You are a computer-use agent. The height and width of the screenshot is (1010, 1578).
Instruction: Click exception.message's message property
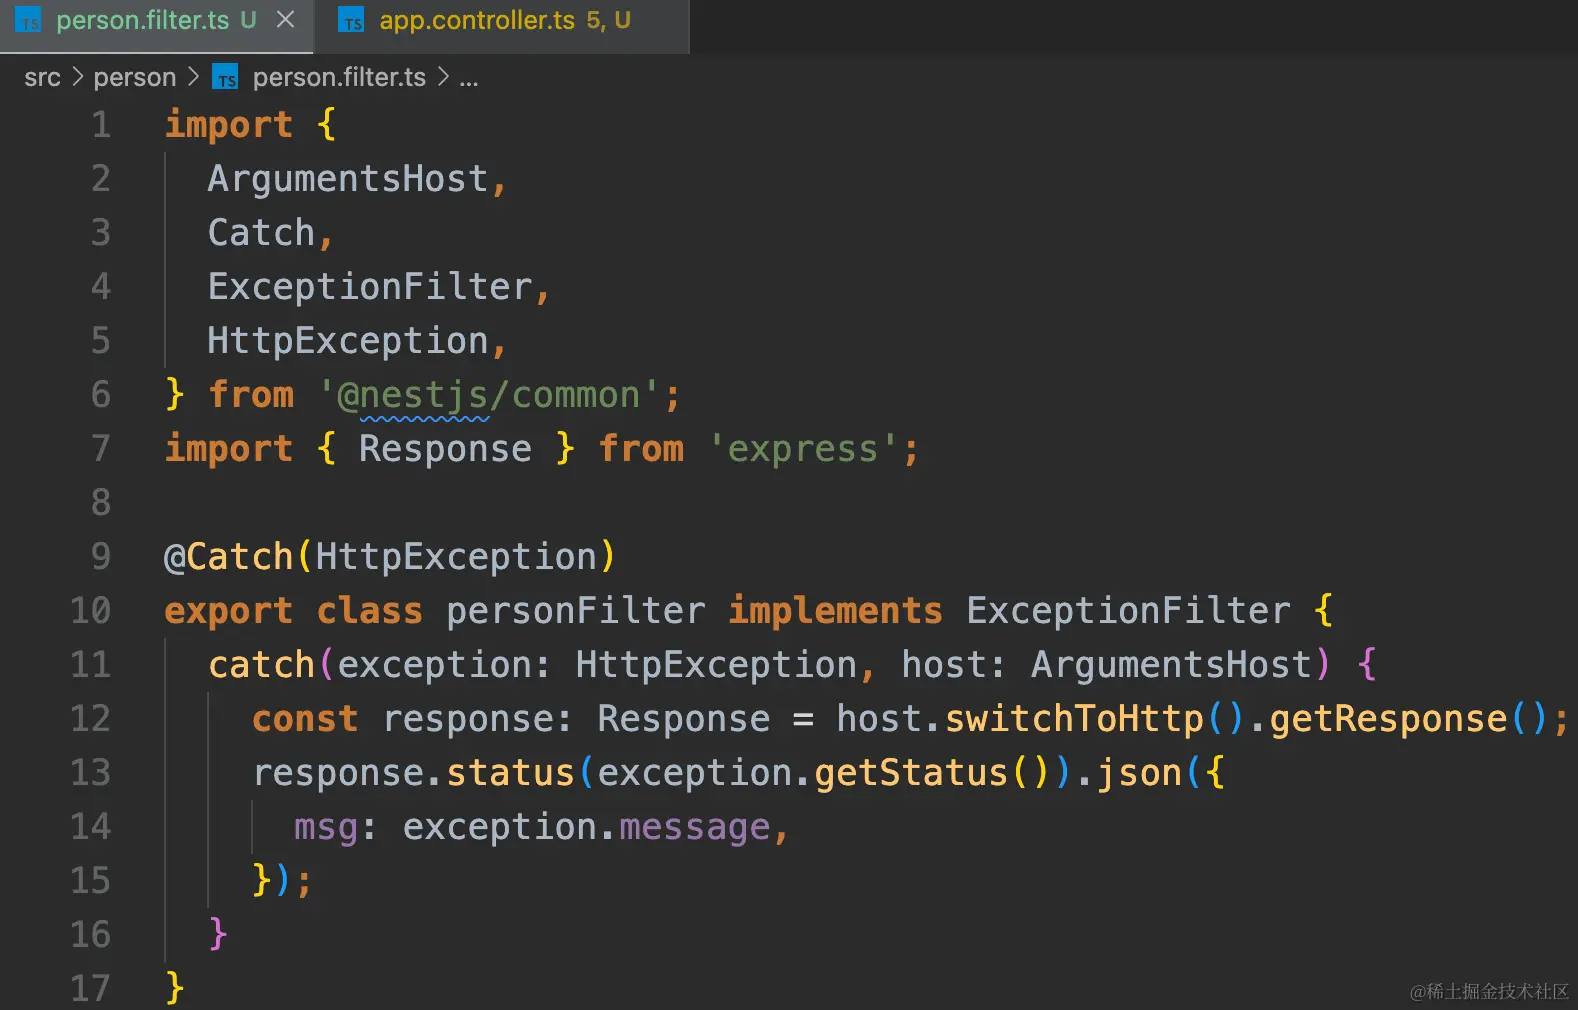(x=695, y=827)
